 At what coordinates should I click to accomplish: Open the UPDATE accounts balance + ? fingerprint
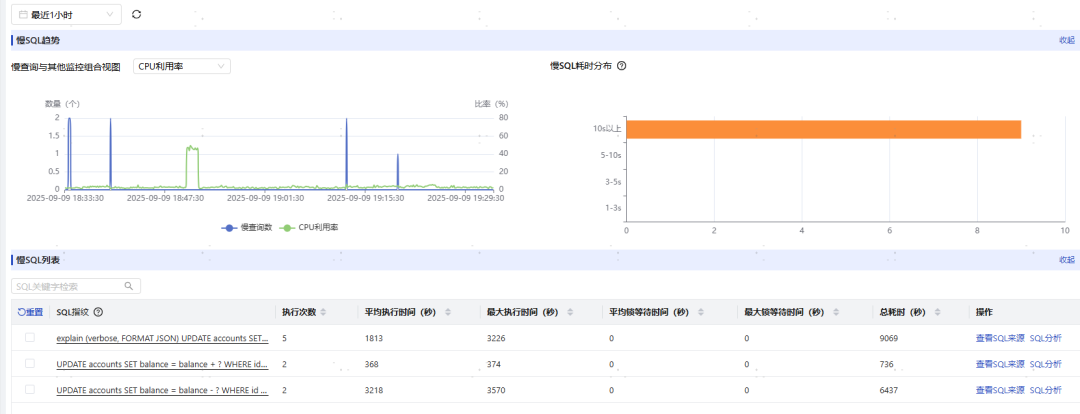pos(162,364)
